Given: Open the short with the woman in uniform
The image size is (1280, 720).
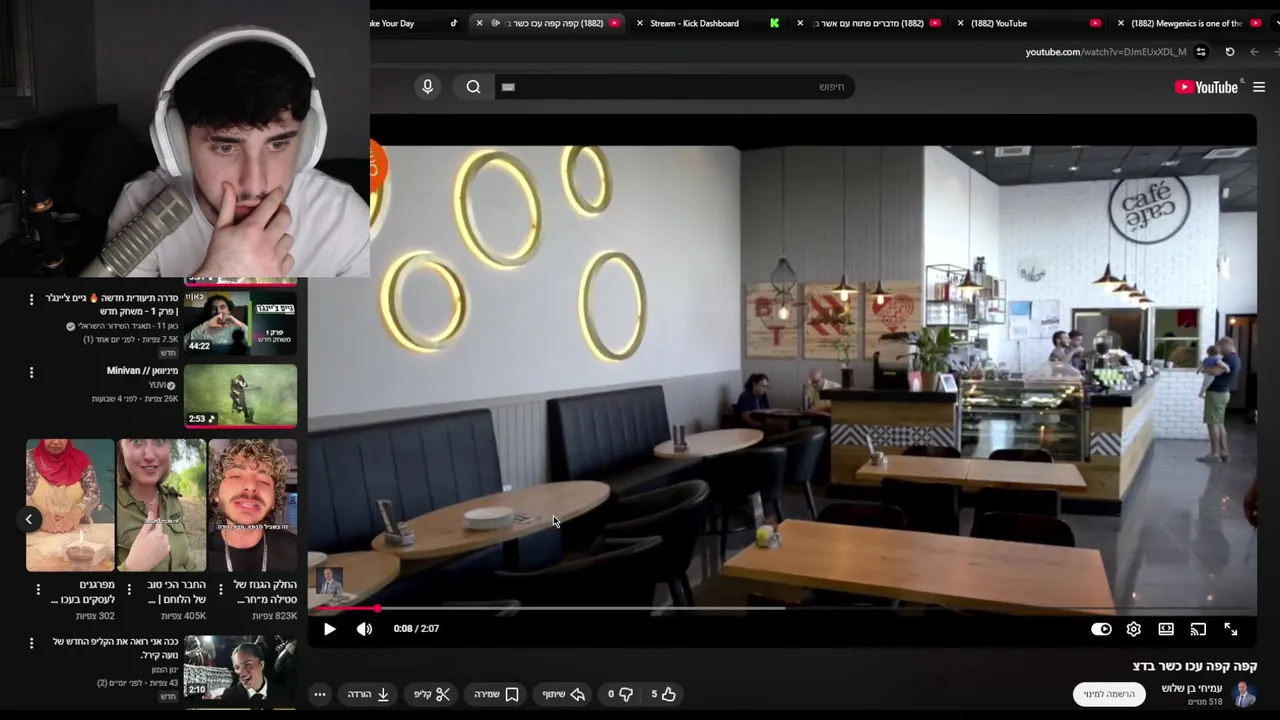Looking at the screenshot, I should click(161, 505).
